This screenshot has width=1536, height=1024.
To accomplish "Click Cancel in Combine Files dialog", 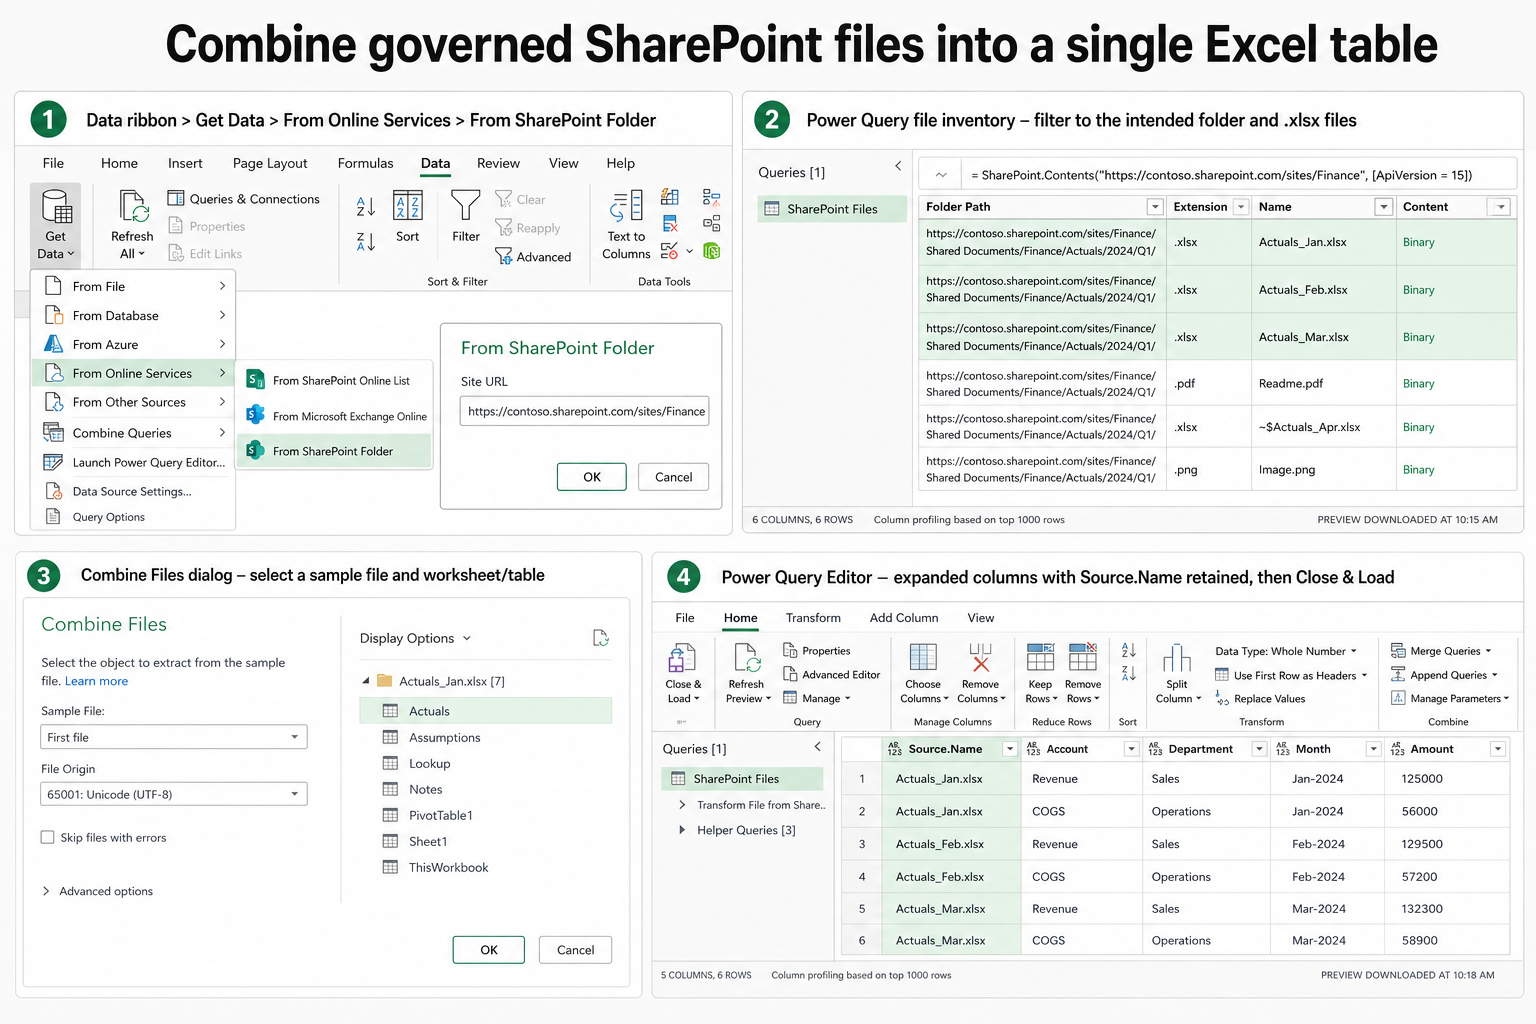I will (575, 950).
